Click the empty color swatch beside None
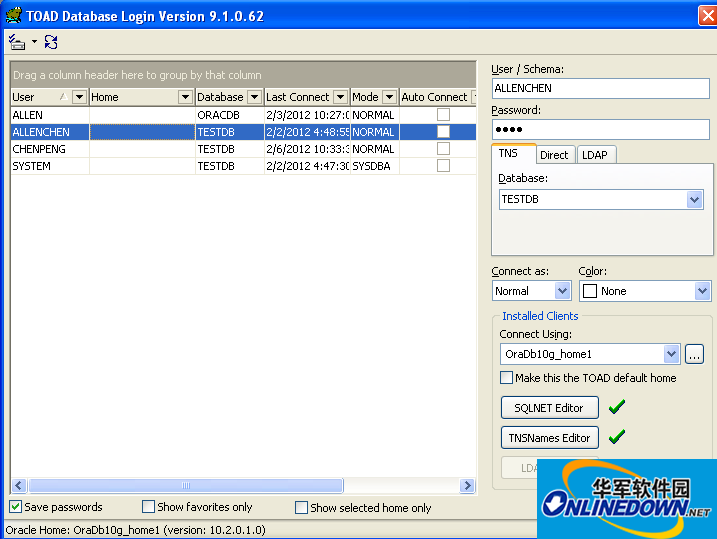The height and width of the screenshot is (539, 717). (590, 291)
